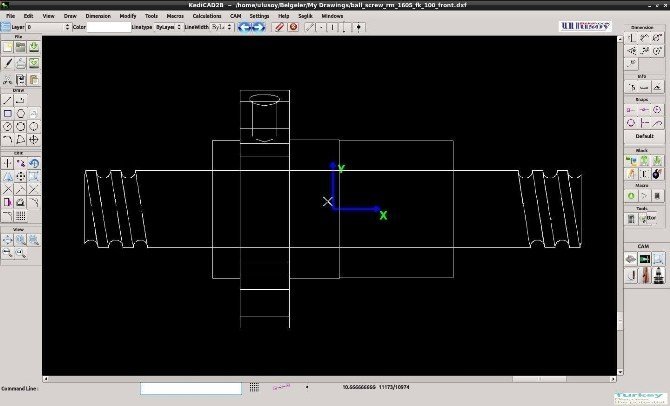Click the red cancel icon in toolbar
Viewport: 670px width, 406px height.
tap(293, 27)
